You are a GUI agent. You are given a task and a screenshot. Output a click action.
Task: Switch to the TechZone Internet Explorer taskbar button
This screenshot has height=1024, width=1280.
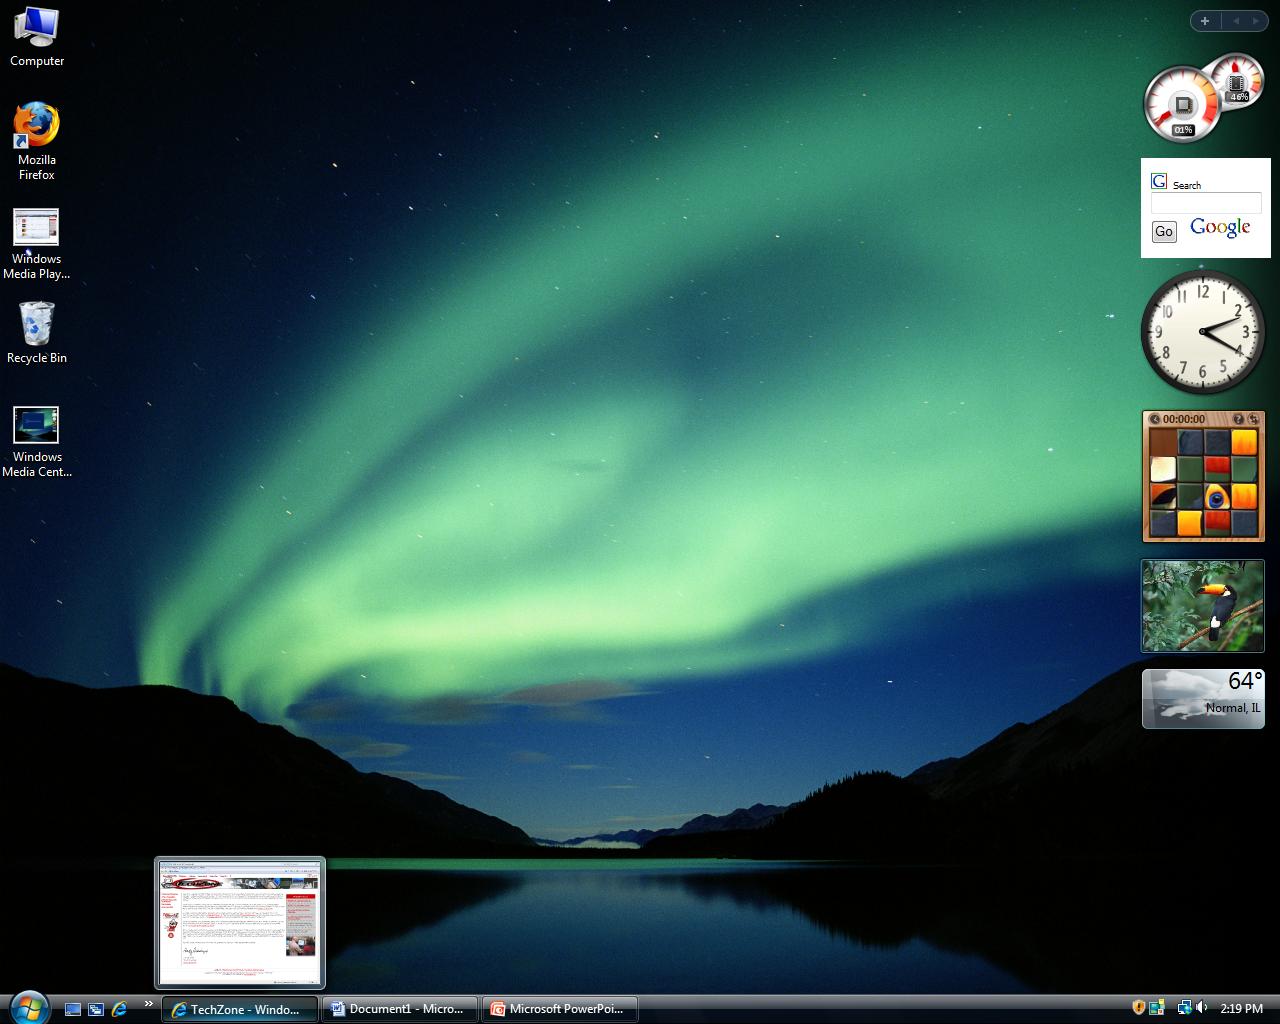[240, 1009]
